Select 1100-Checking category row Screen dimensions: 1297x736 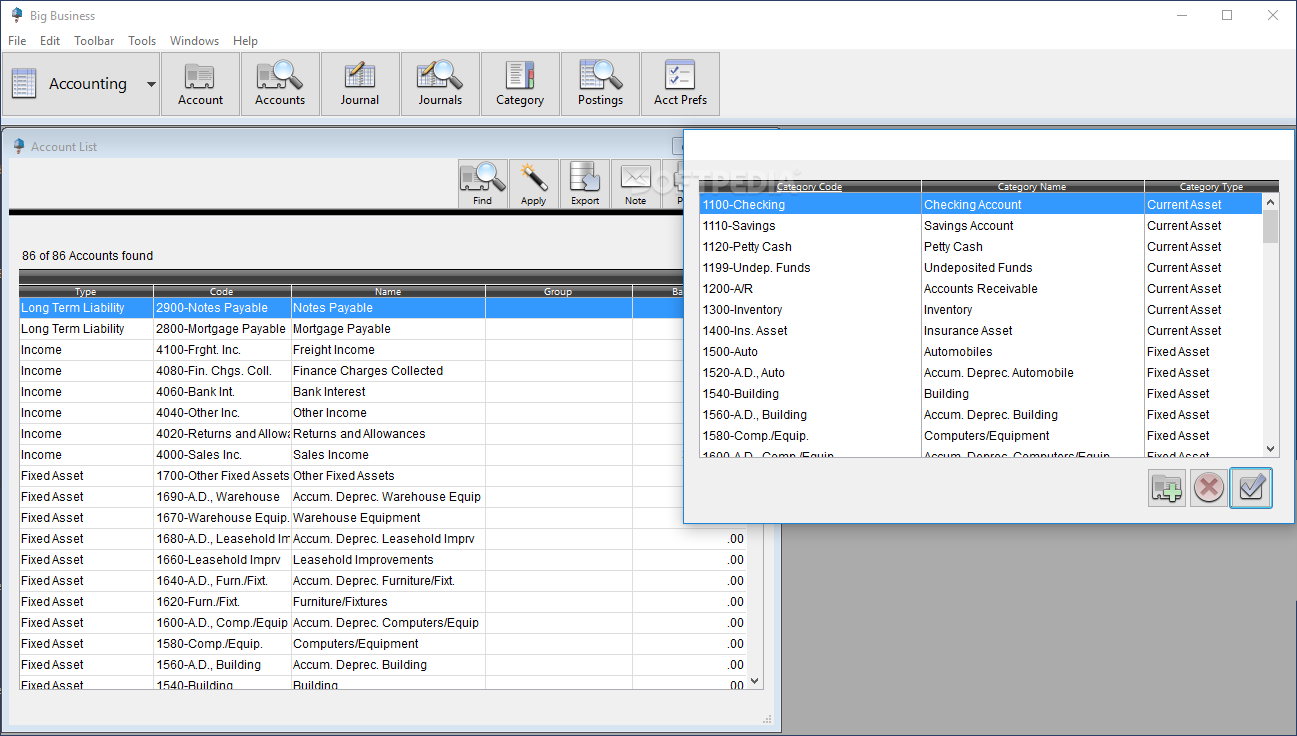pos(981,205)
